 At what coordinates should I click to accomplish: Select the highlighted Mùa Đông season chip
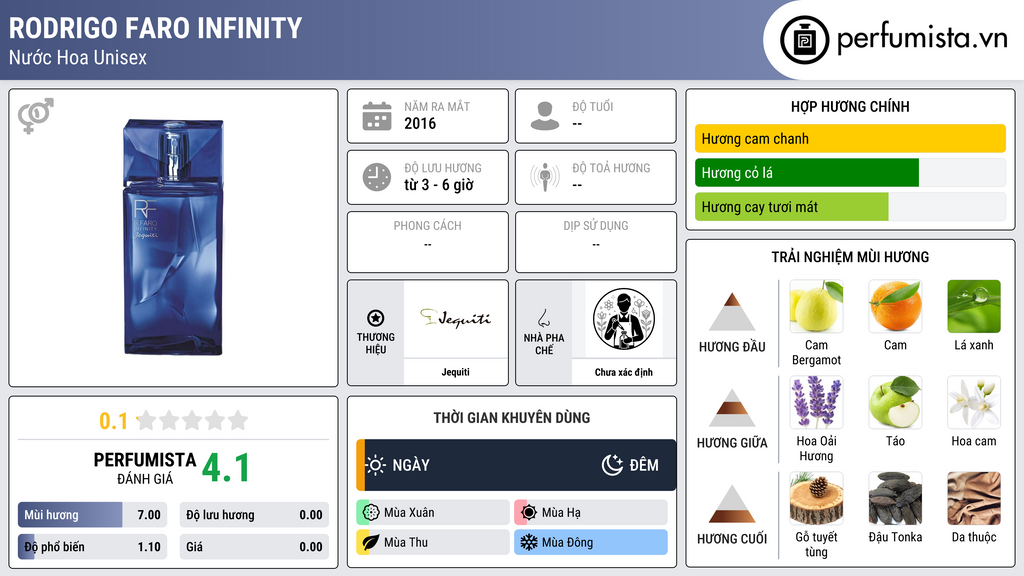click(591, 542)
